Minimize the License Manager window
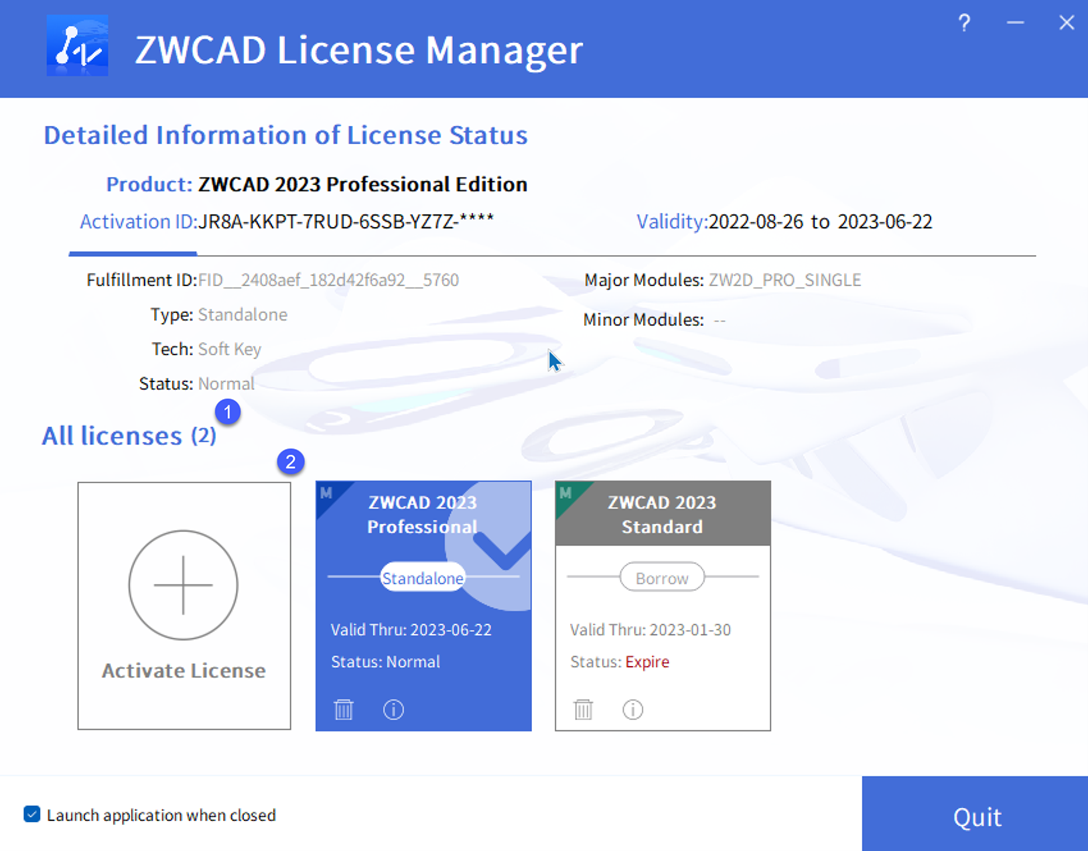The image size is (1088, 851). [x=1015, y=23]
